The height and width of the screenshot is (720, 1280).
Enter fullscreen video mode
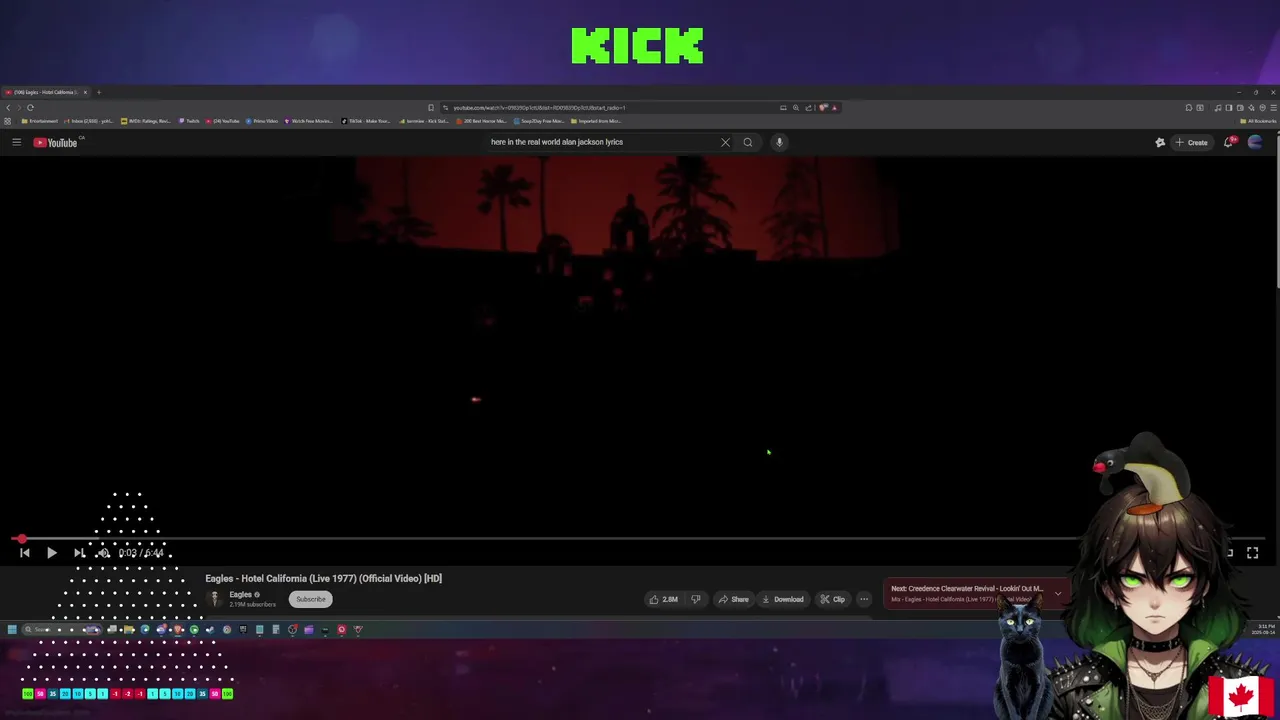pos(1252,552)
